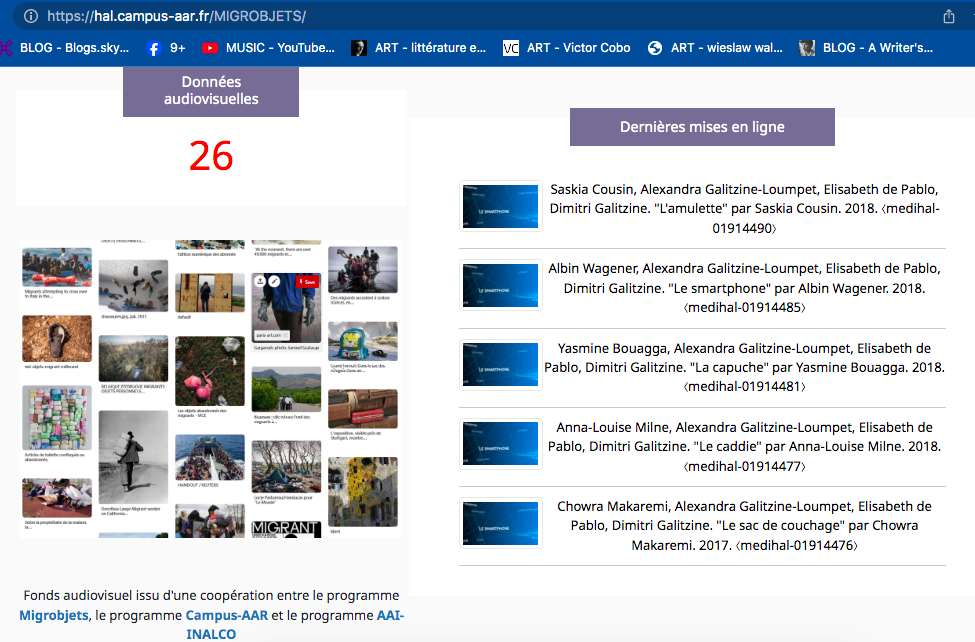Click the URL hal.campus-aar.fr/MIGROBJETS/
Image resolution: width=975 pixels, height=642 pixels.
tap(177, 16)
